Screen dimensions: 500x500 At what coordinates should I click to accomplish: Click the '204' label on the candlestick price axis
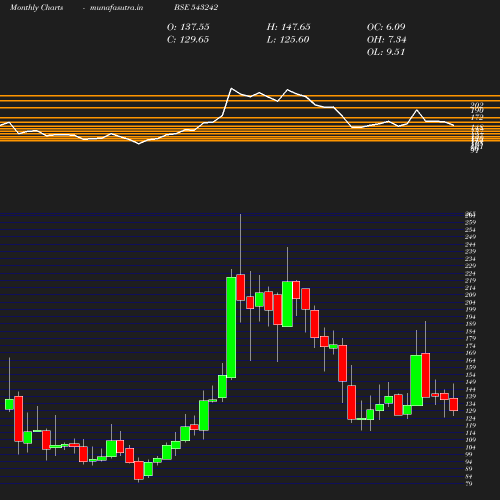point(471,302)
